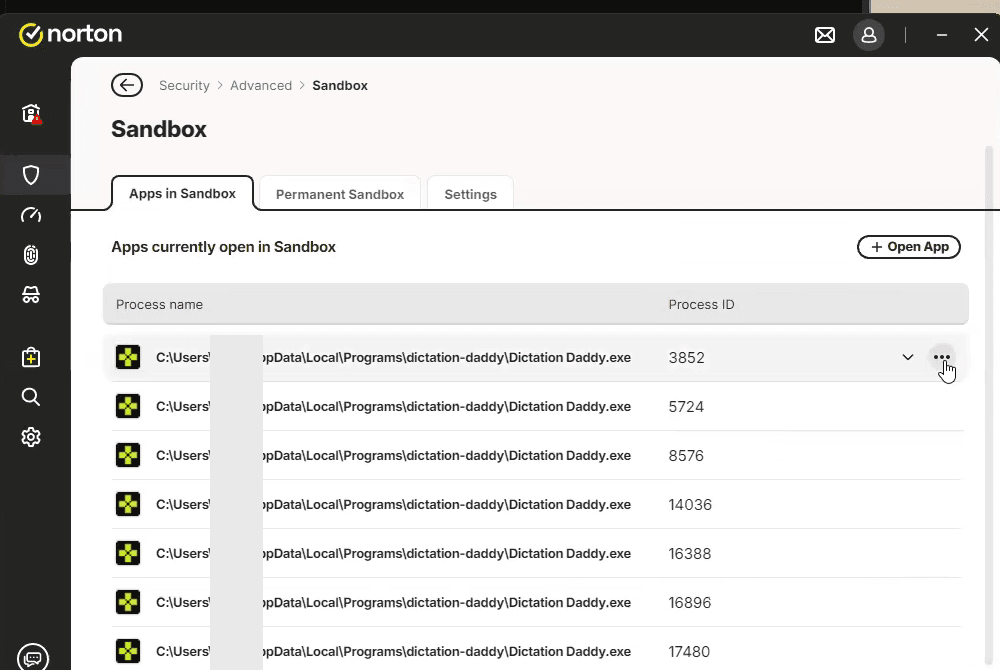Minimize the Norton window
1000x670 pixels.
click(941, 35)
